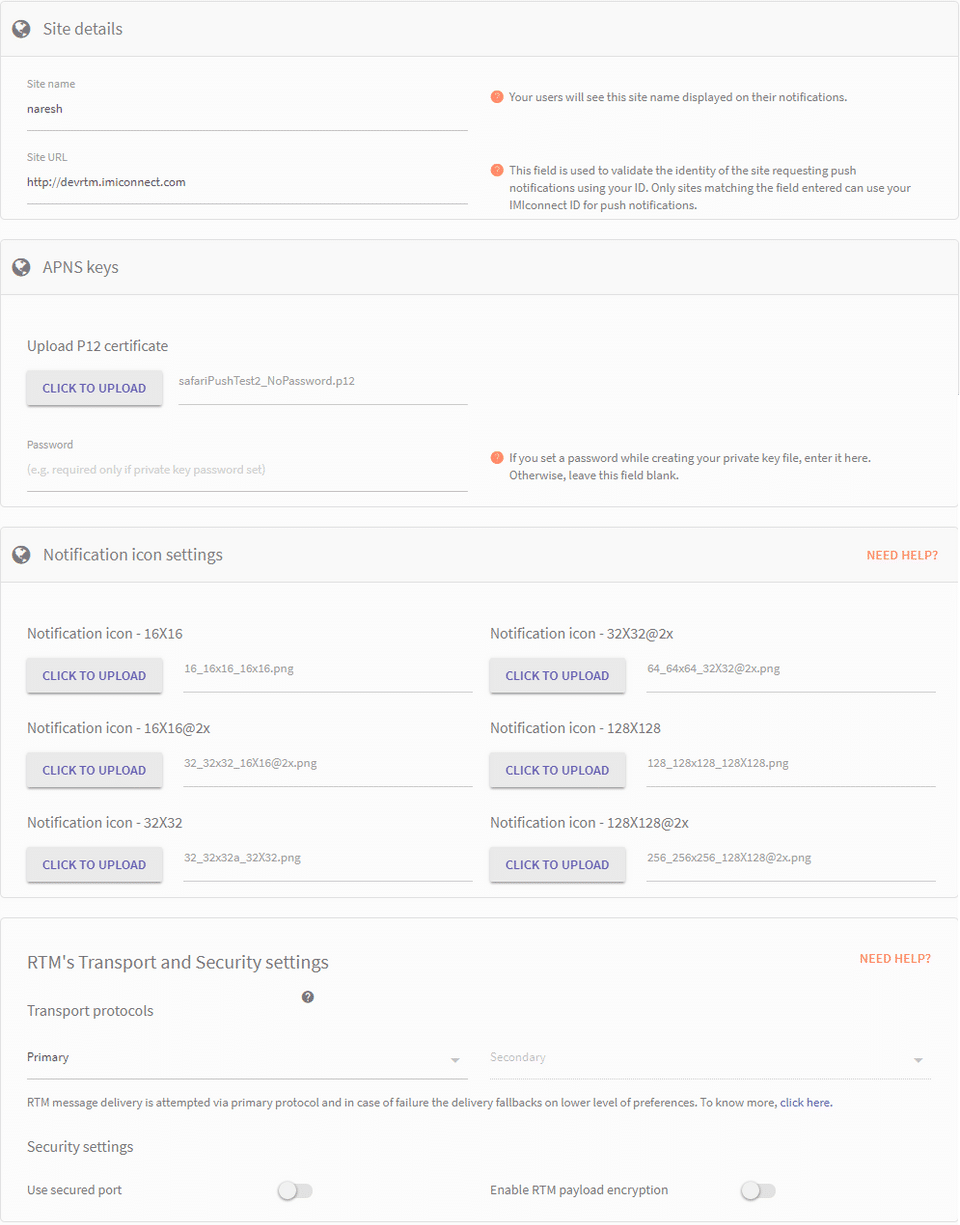The width and height of the screenshot is (960, 1225).
Task: Upload the 32X32@2x notification icon
Action: pyautogui.click(x=557, y=676)
